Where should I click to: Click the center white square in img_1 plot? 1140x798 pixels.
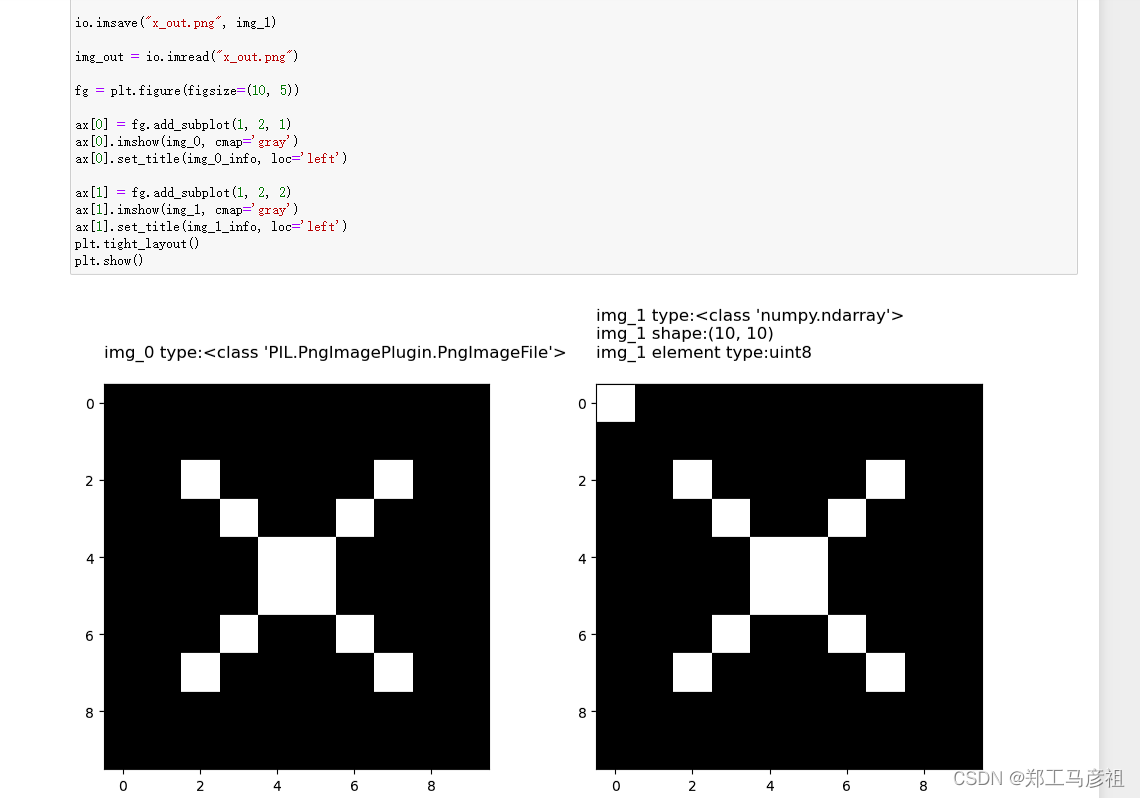click(789, 576)
